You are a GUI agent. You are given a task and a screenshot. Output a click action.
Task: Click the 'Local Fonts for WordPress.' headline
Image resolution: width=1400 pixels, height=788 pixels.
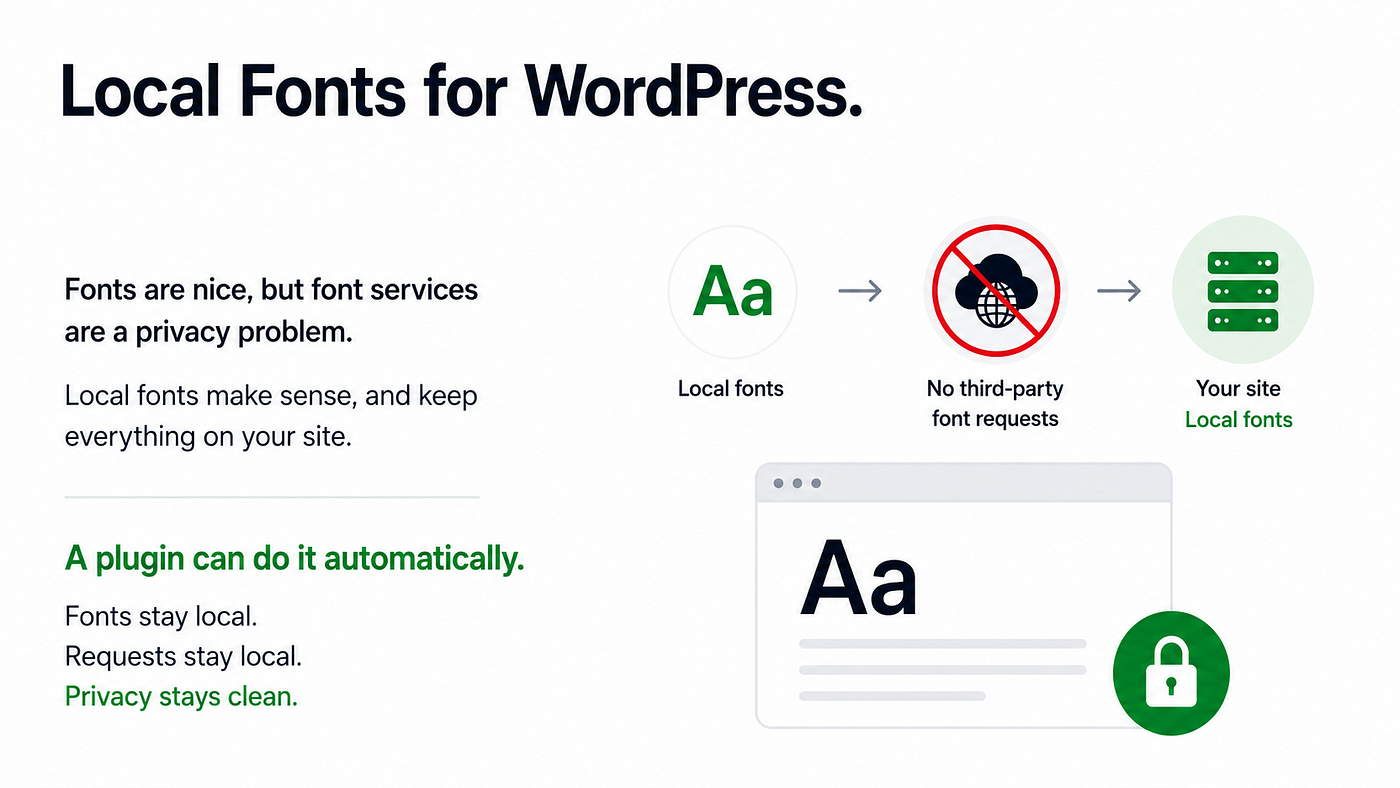461,92
